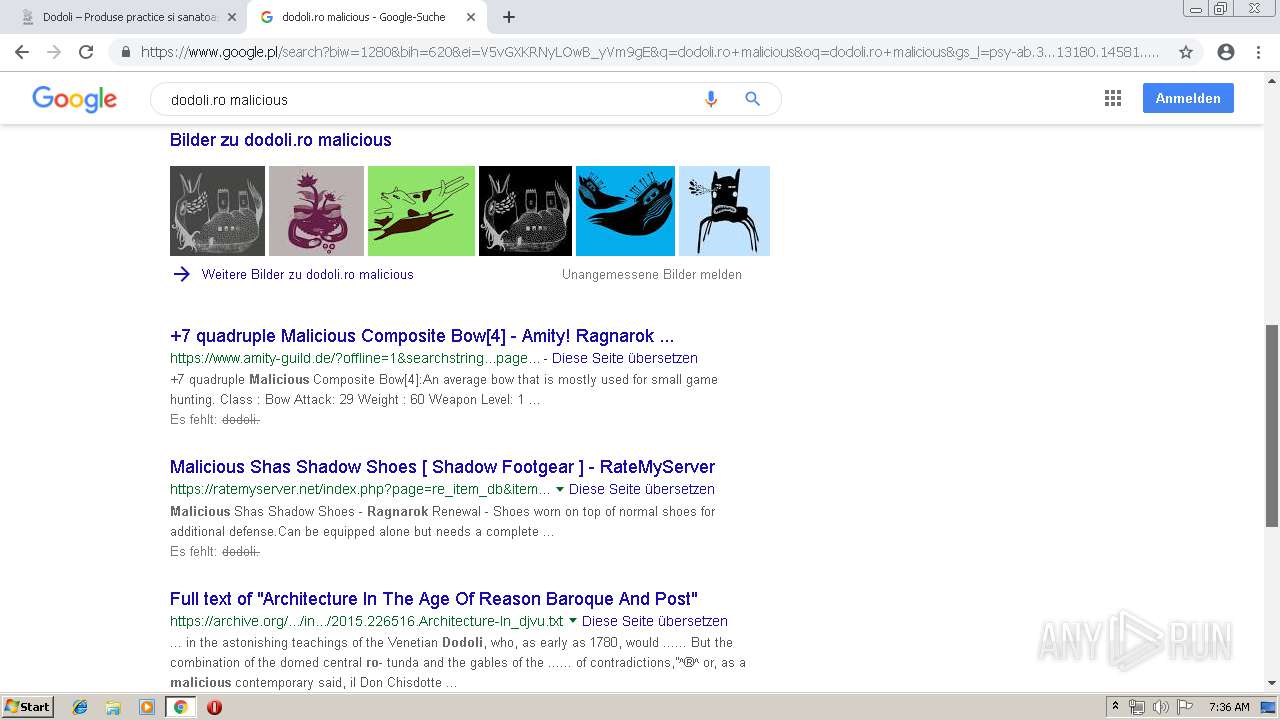Open the Chrome profile avatar menu
Screen dimensions: 1280x720
(1226, 52)
